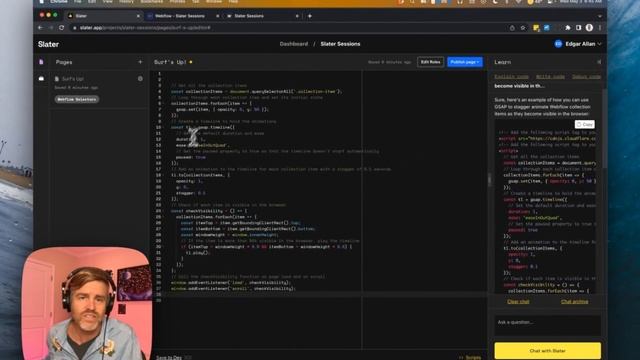Click the Edit Roles button

[x=431, y=62]
